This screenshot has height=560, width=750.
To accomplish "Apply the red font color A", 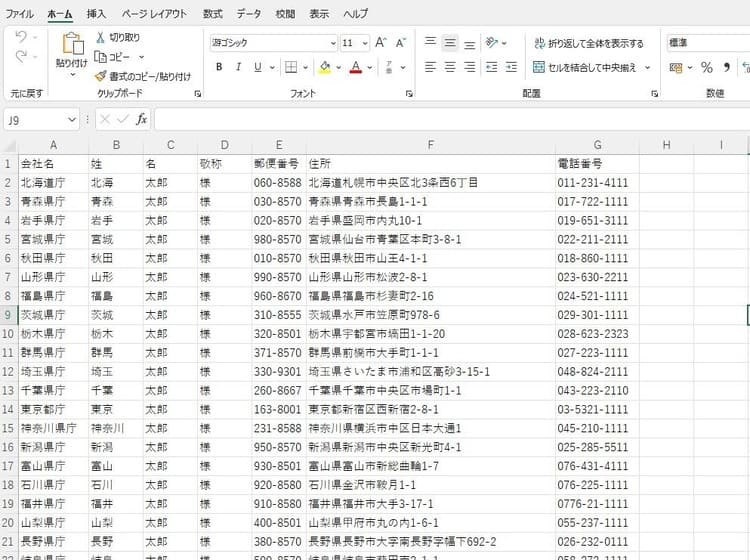I will [355, 67].
